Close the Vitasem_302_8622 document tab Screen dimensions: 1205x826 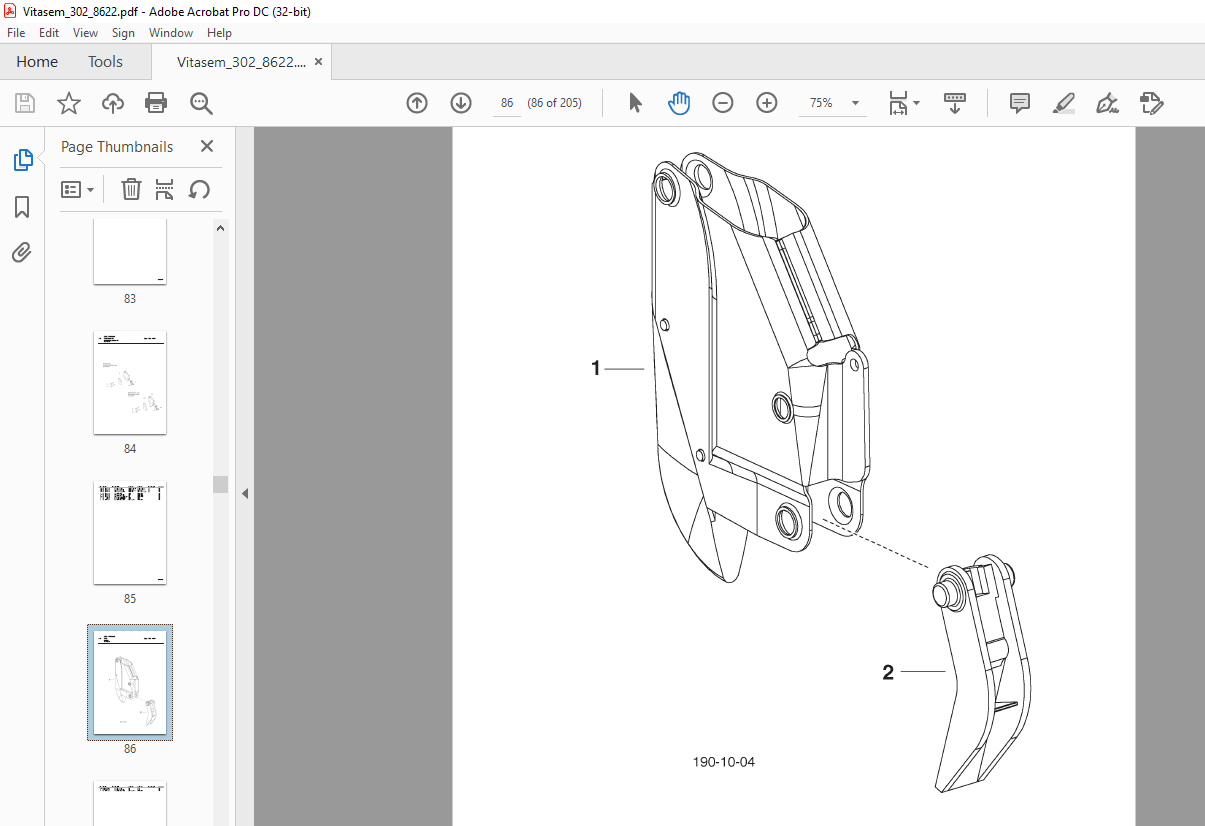coord(319,62)
